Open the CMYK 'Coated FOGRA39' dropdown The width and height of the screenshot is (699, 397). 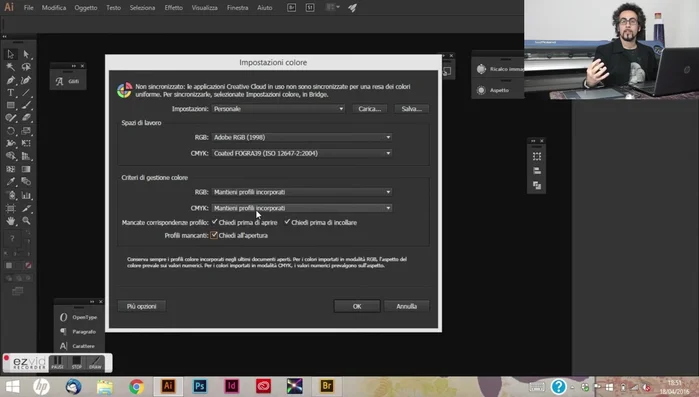click(x=302, y=153)
